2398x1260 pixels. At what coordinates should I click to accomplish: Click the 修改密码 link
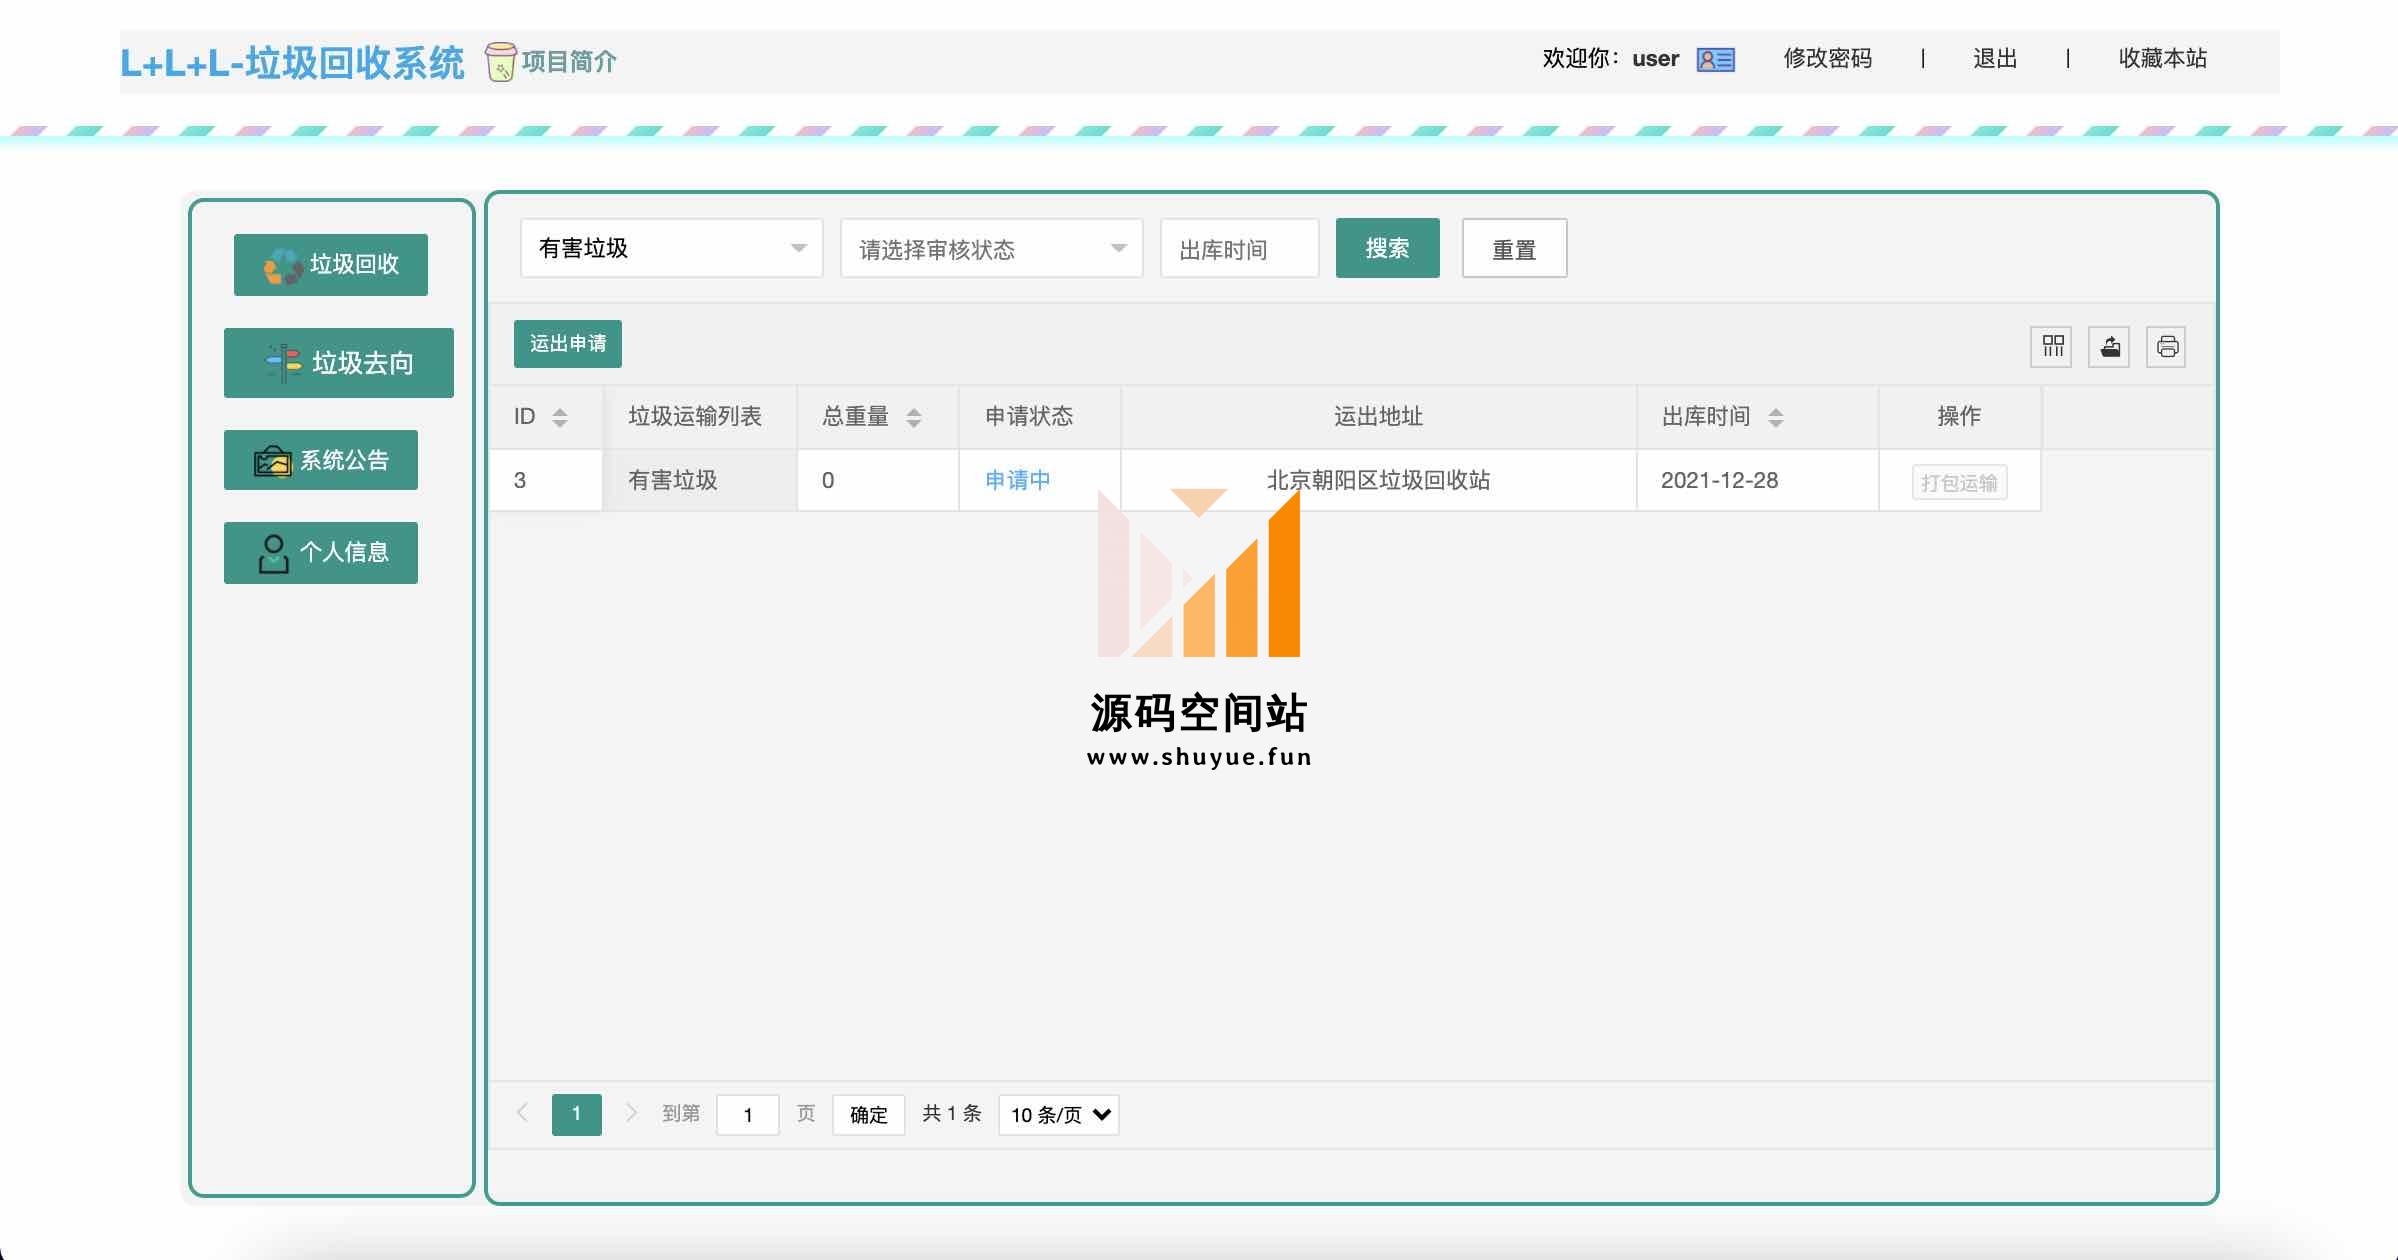(1828, 59)
